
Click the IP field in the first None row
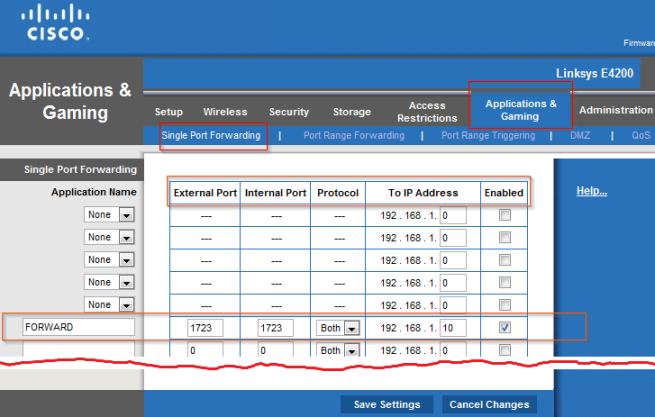(x=453, y=216)
